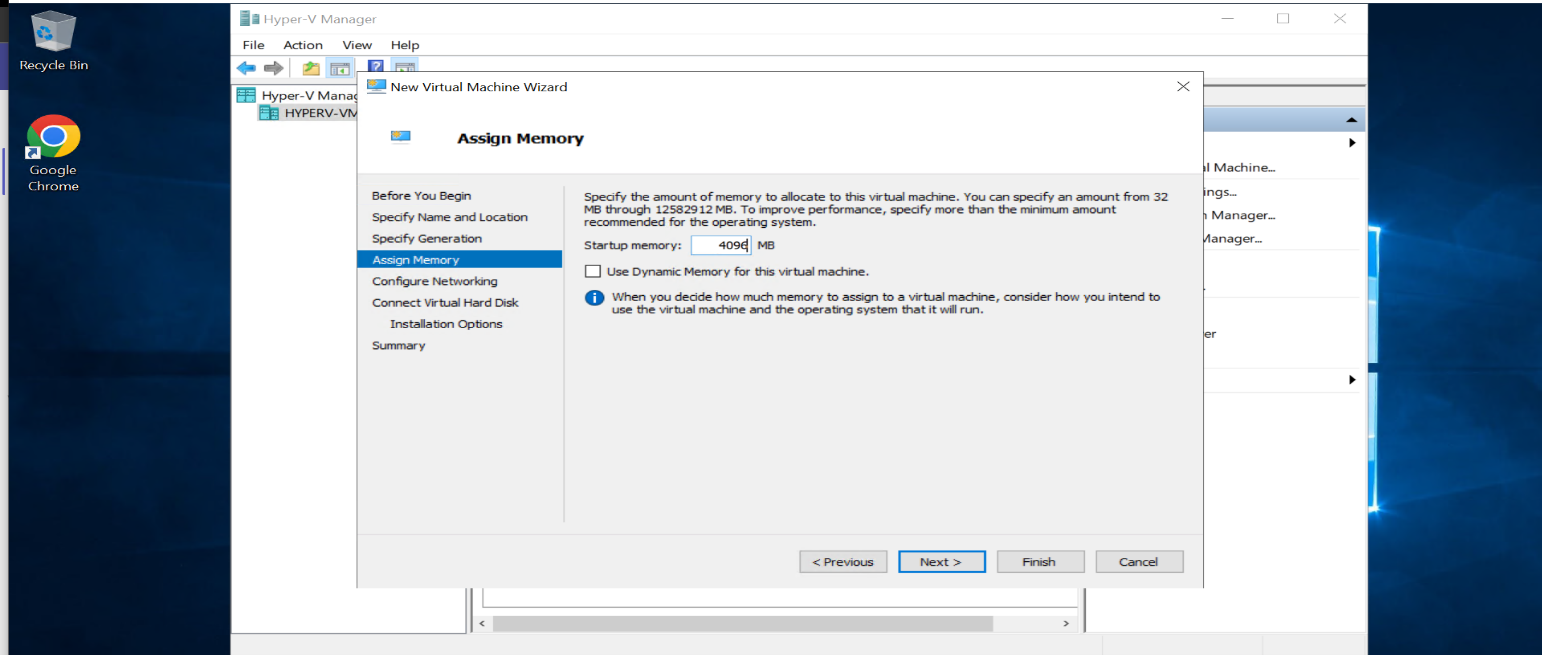Select the Assign Memory wizard step
Image resolution: width=1542 pixels, height=655 pixels.
pyautogui.click(x=459, y=259)
